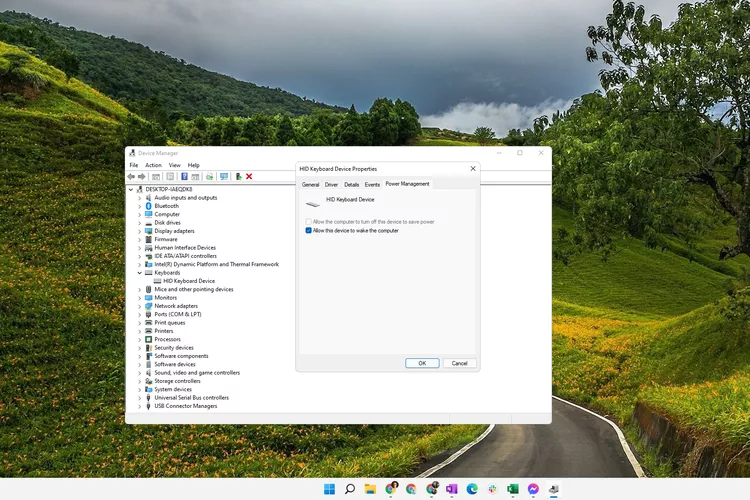Click the Processors category icon

click(x=149, y=339)
